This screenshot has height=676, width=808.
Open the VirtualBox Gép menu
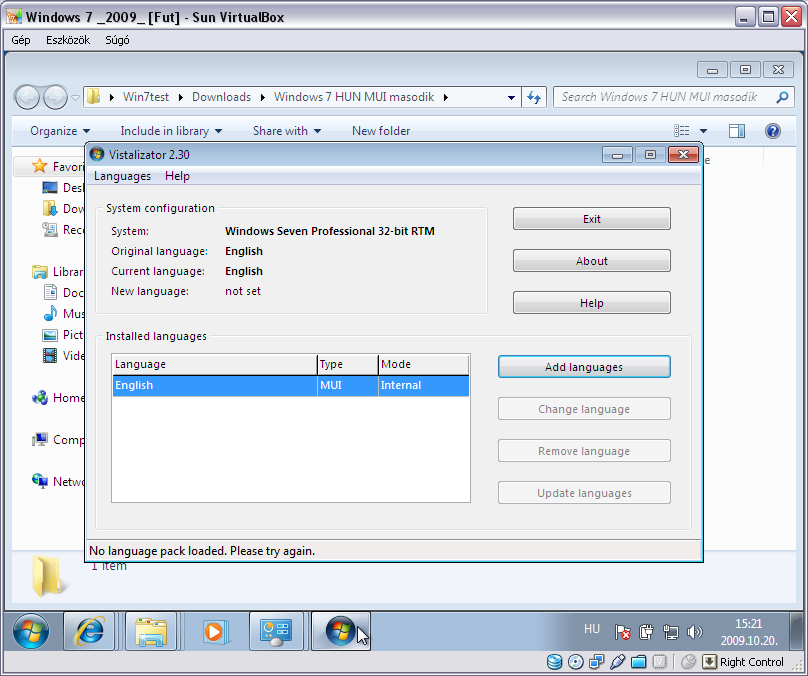21,40
